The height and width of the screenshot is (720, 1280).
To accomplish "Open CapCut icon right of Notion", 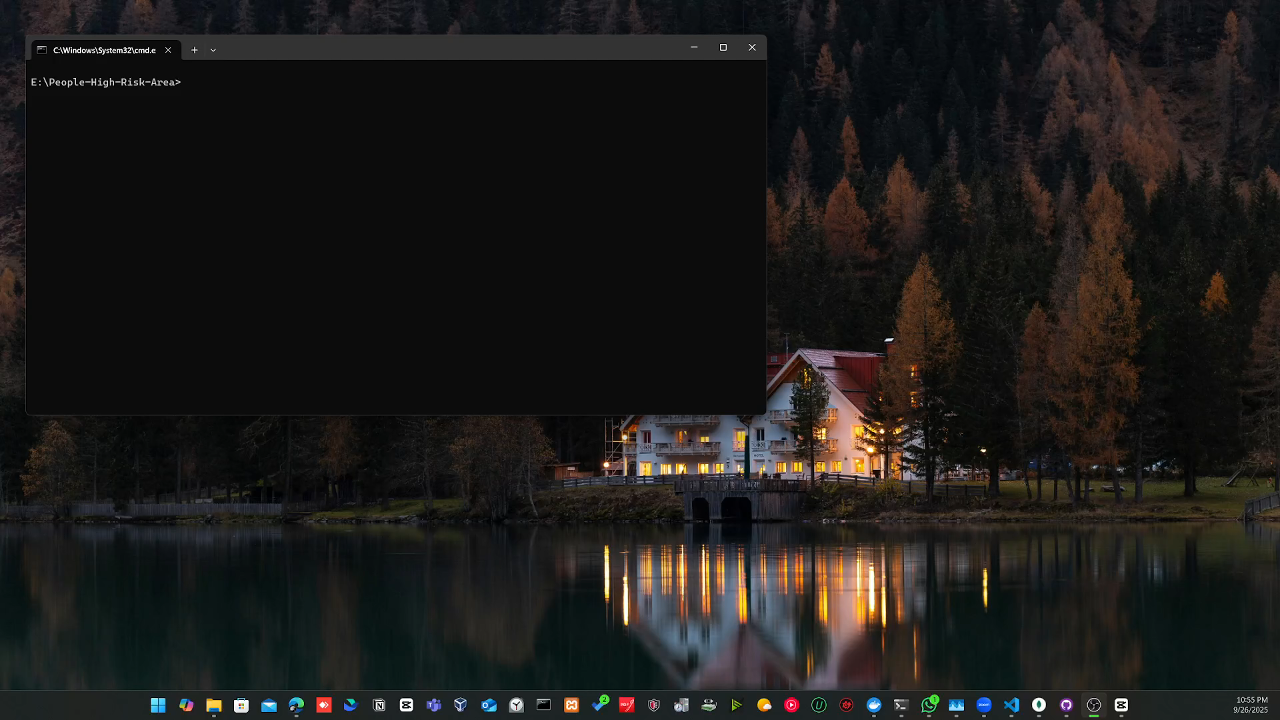I will click(406, 705).
